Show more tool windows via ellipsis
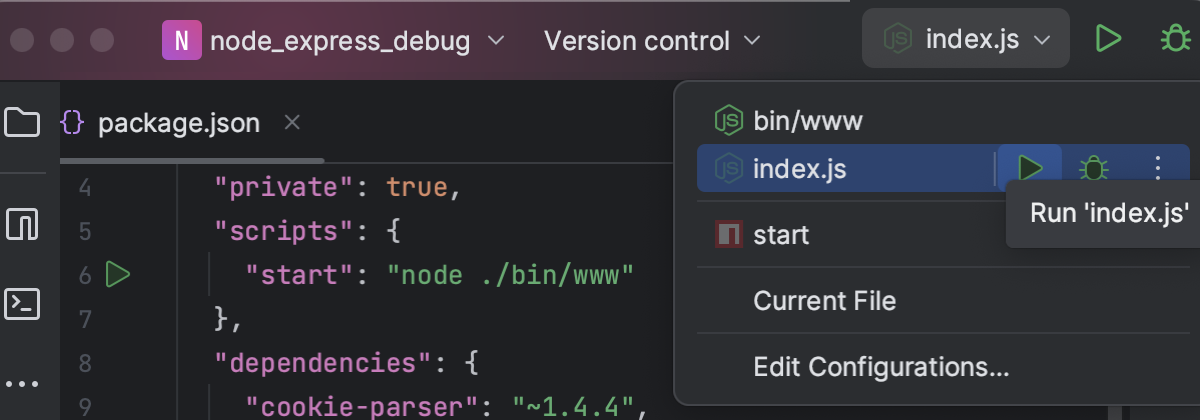The image size is (1200, 420). [22, 384]
